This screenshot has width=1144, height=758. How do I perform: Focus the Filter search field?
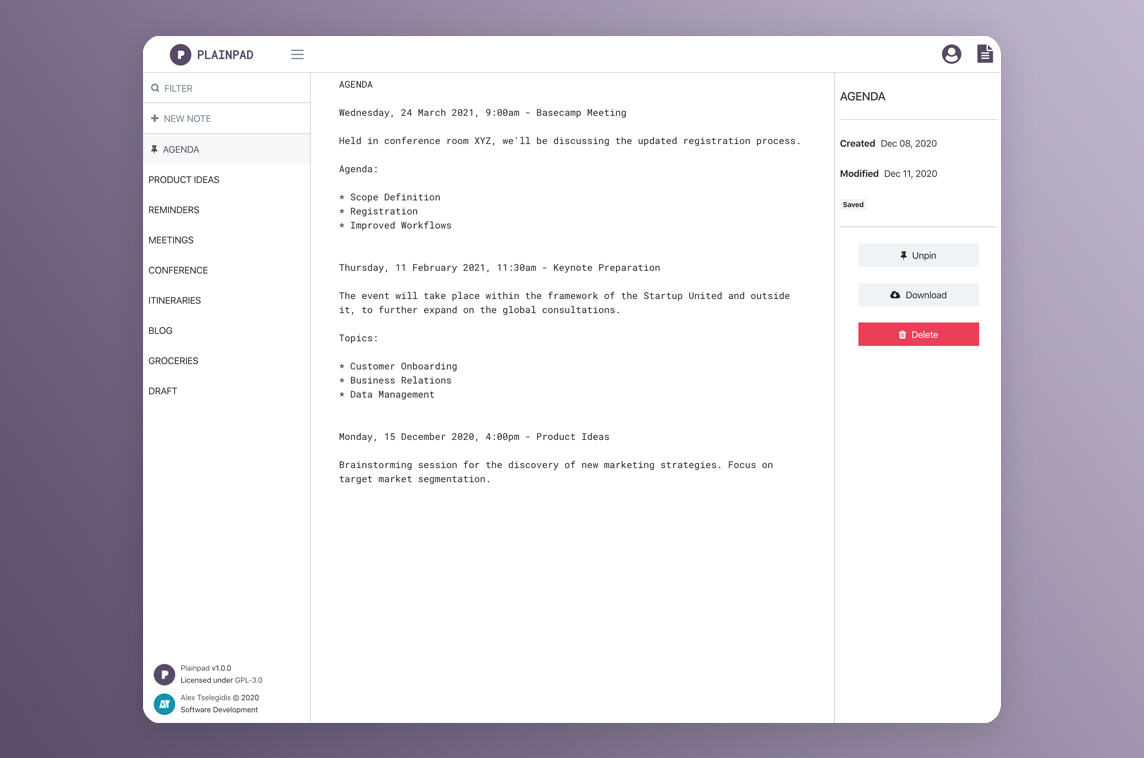coord(235,88)
